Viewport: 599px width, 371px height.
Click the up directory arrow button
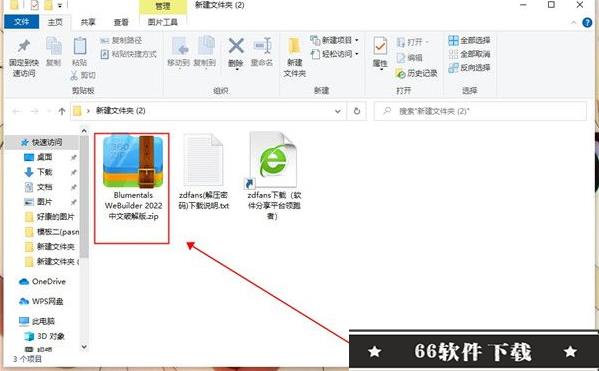point(62,111)
